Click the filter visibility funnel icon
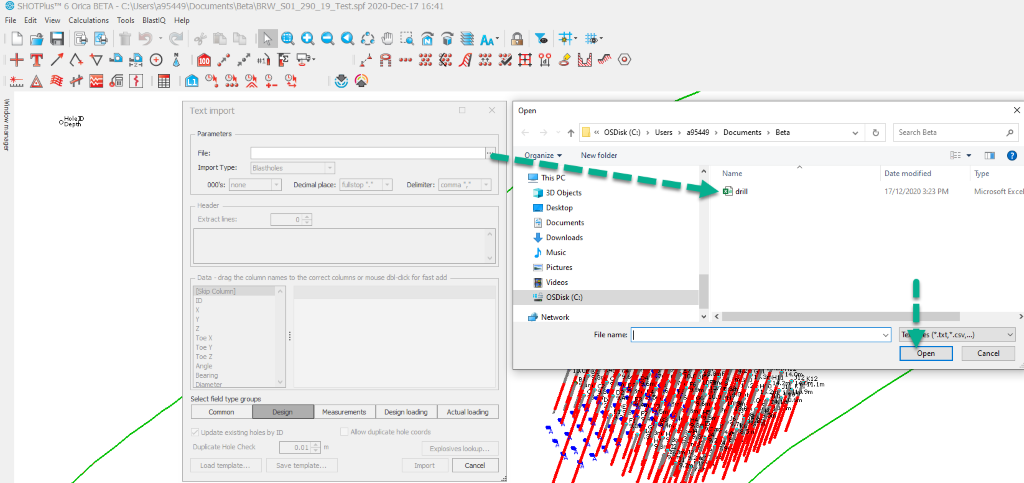 pos(541,39)
